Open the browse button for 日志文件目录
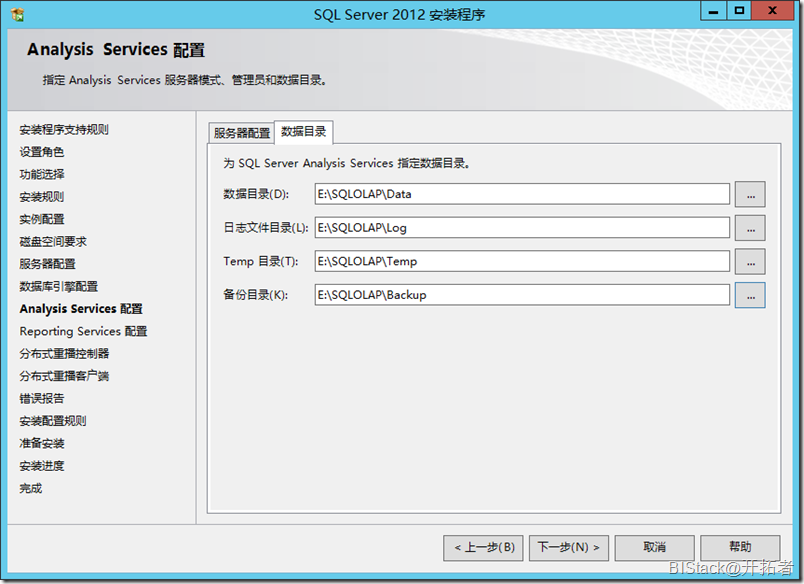Screen dimensions: 804x584 pos(750,228)
